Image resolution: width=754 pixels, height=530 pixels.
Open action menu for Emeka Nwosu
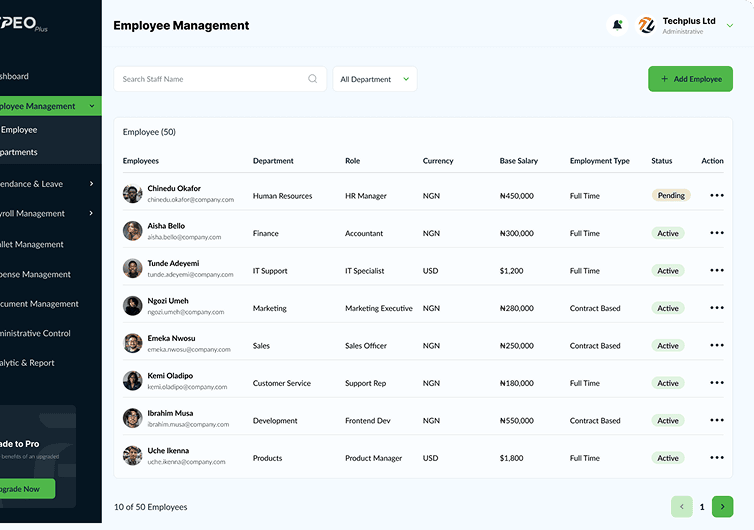(x=716, y=345)
